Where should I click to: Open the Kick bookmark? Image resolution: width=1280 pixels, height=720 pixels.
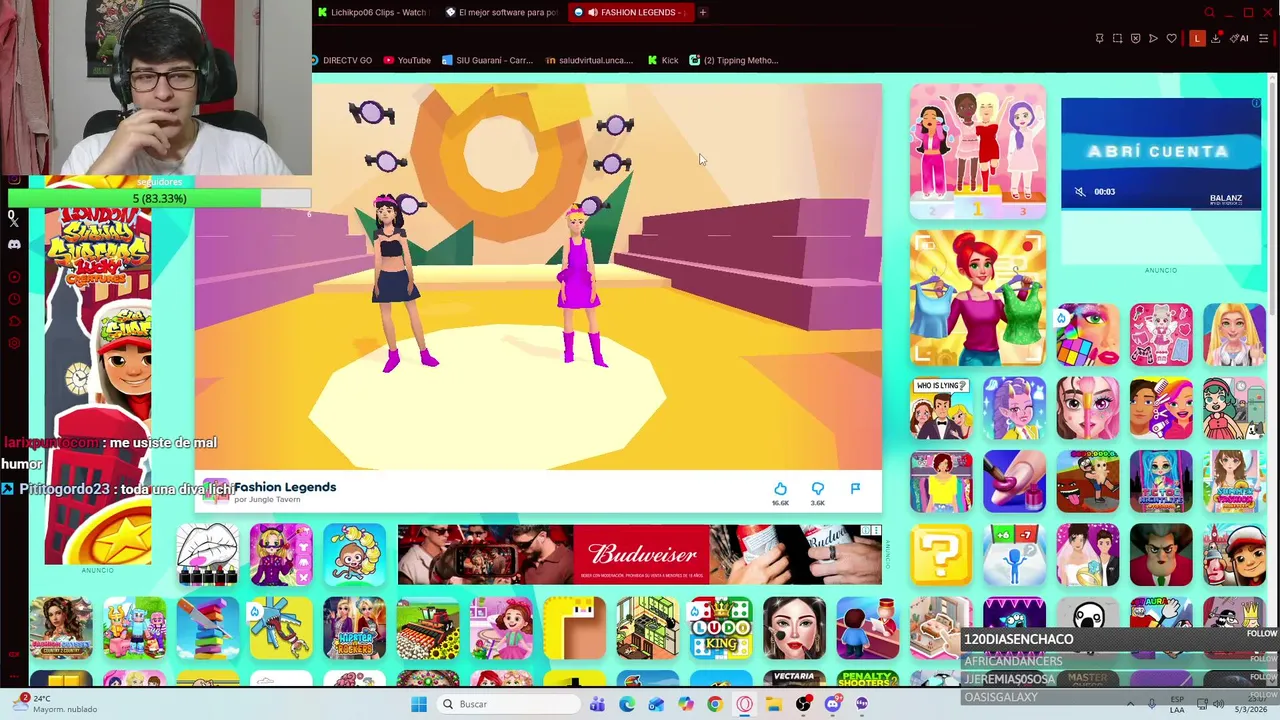tap(663, 60)
